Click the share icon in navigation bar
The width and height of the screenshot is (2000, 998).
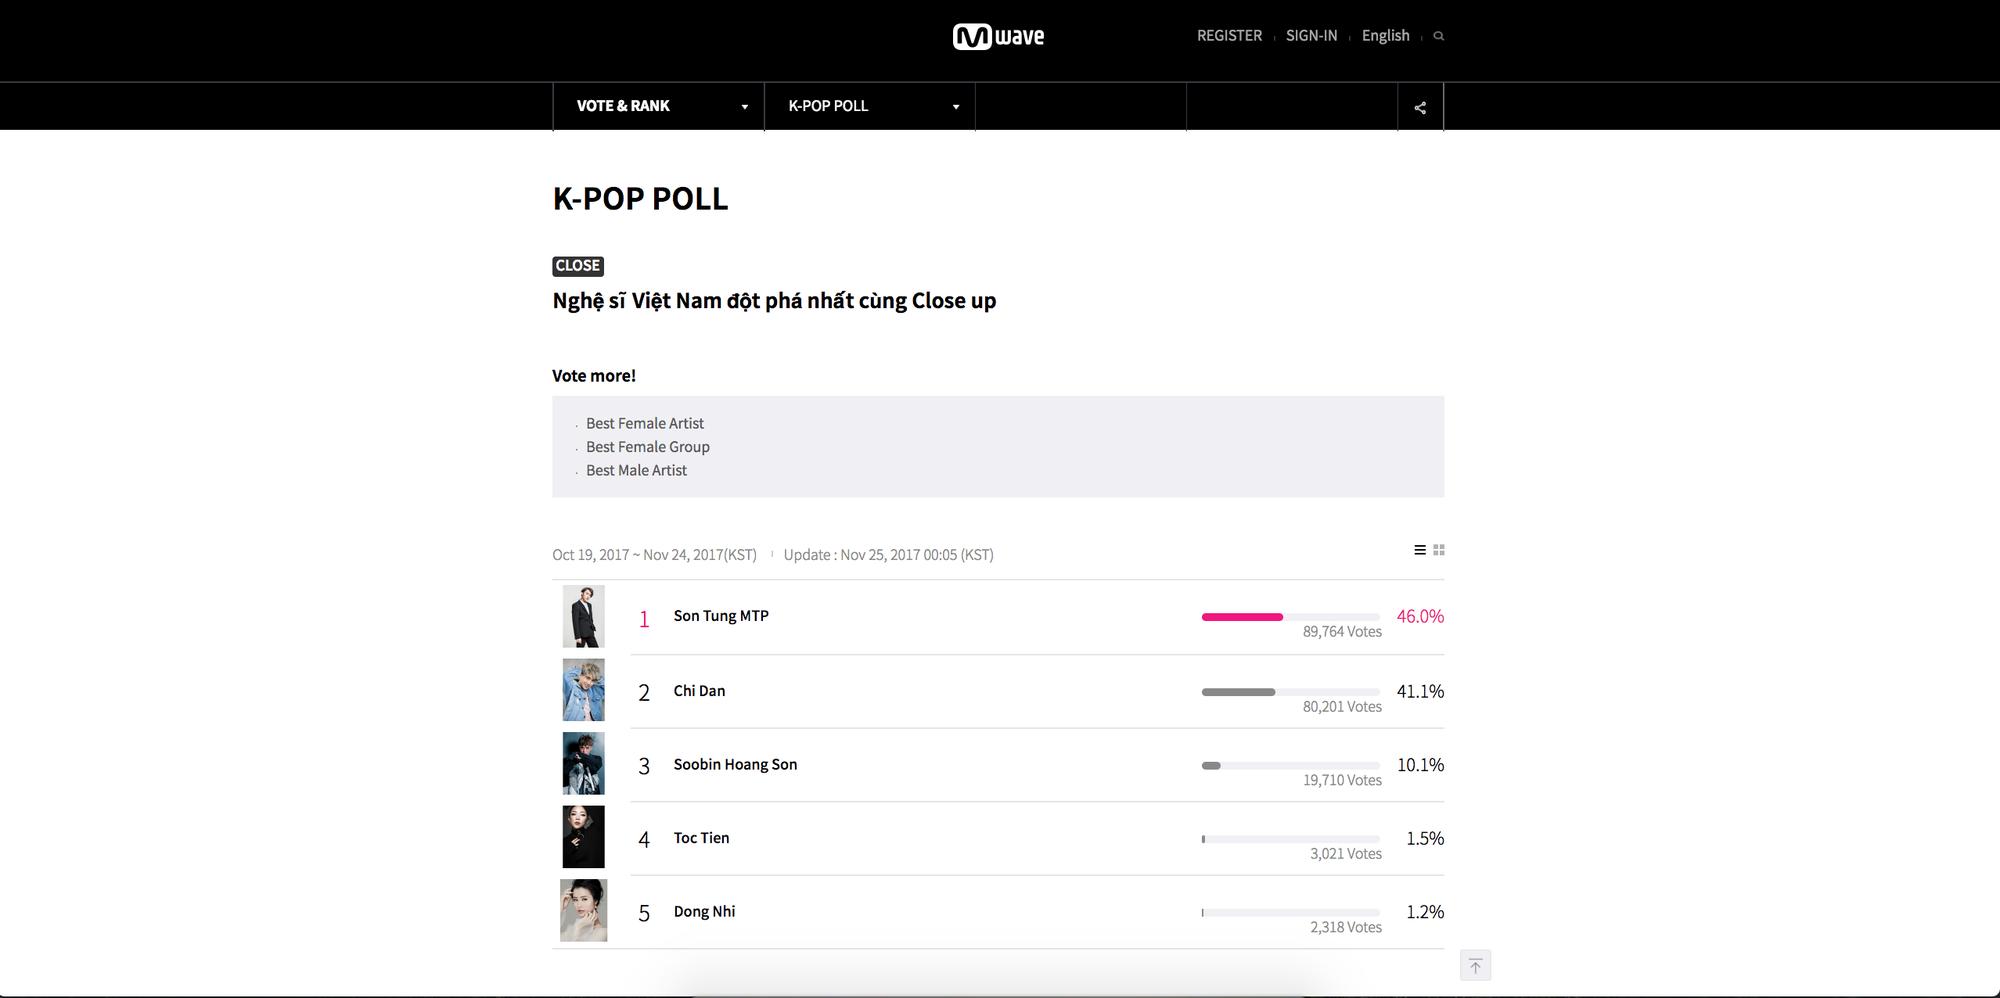[1420, 108]
